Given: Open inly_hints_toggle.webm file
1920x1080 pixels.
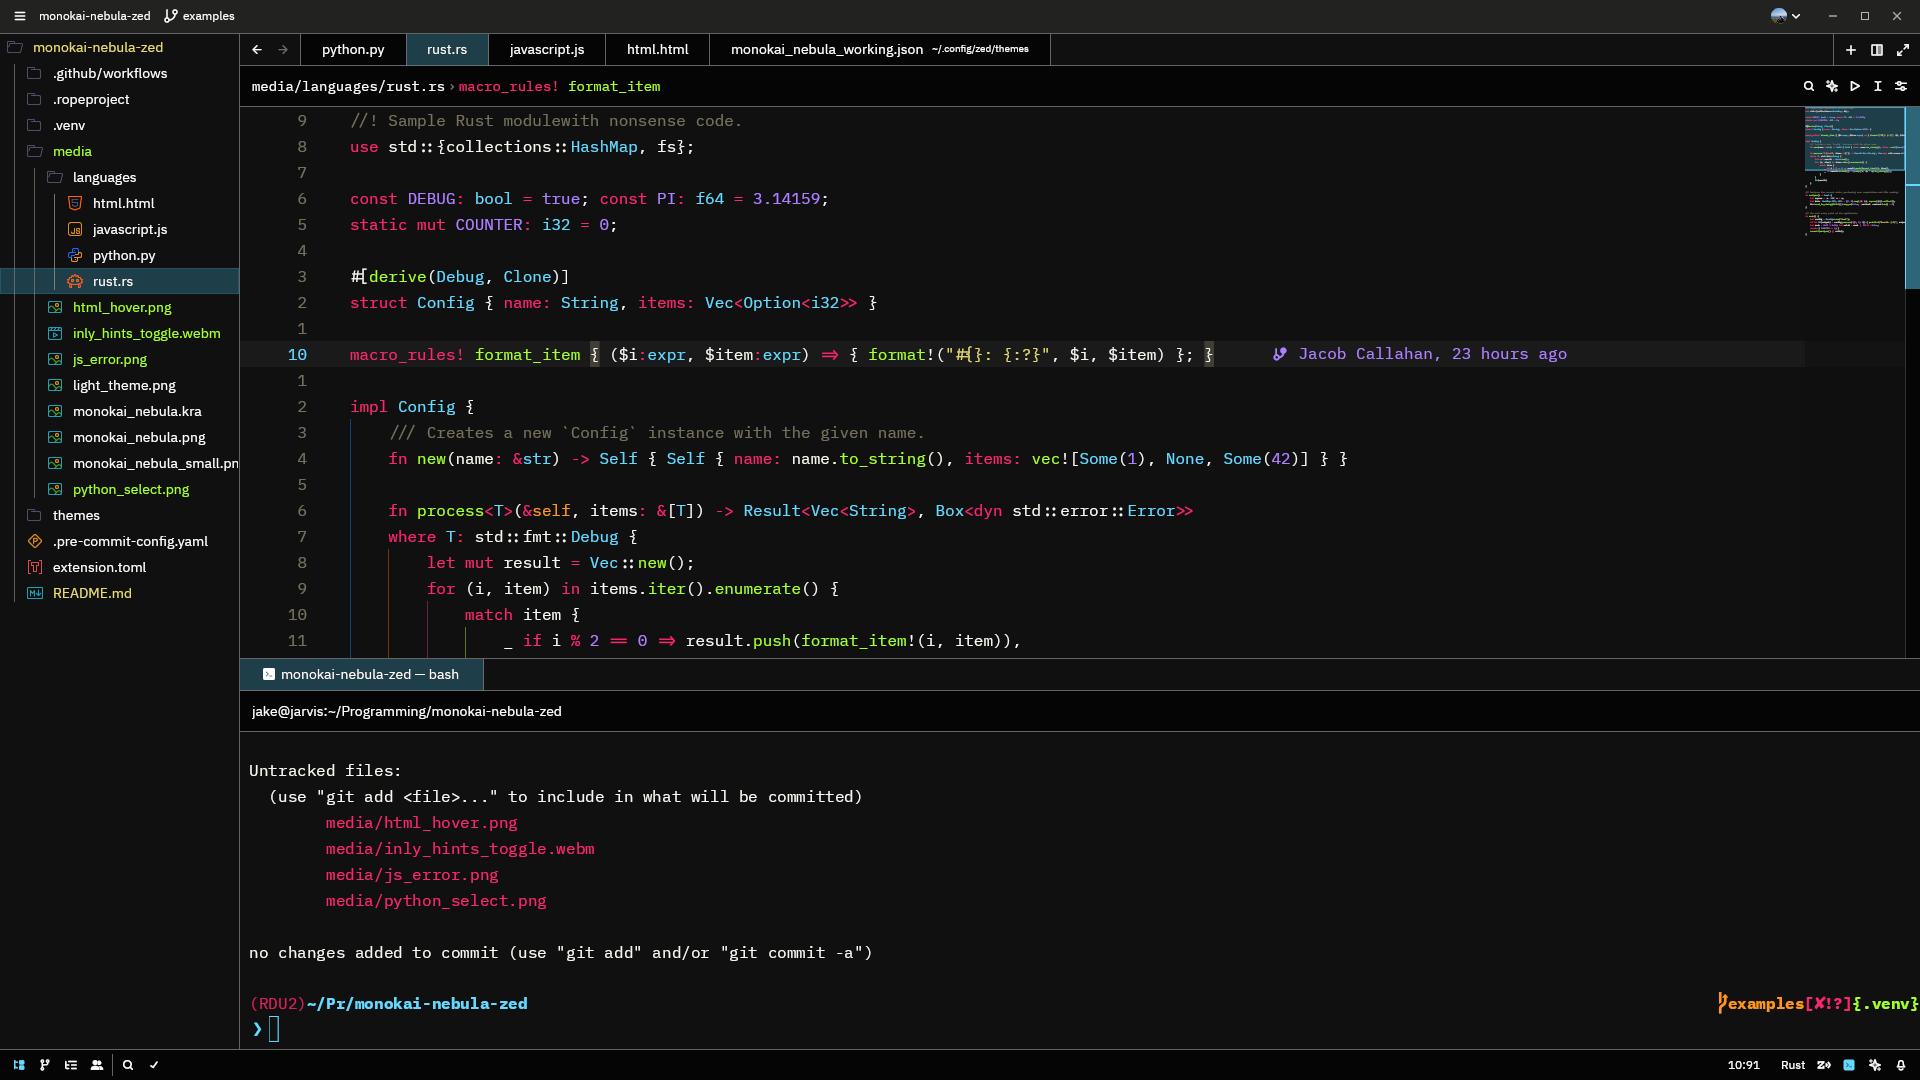Looking at the screenshot, I should 120,333.
